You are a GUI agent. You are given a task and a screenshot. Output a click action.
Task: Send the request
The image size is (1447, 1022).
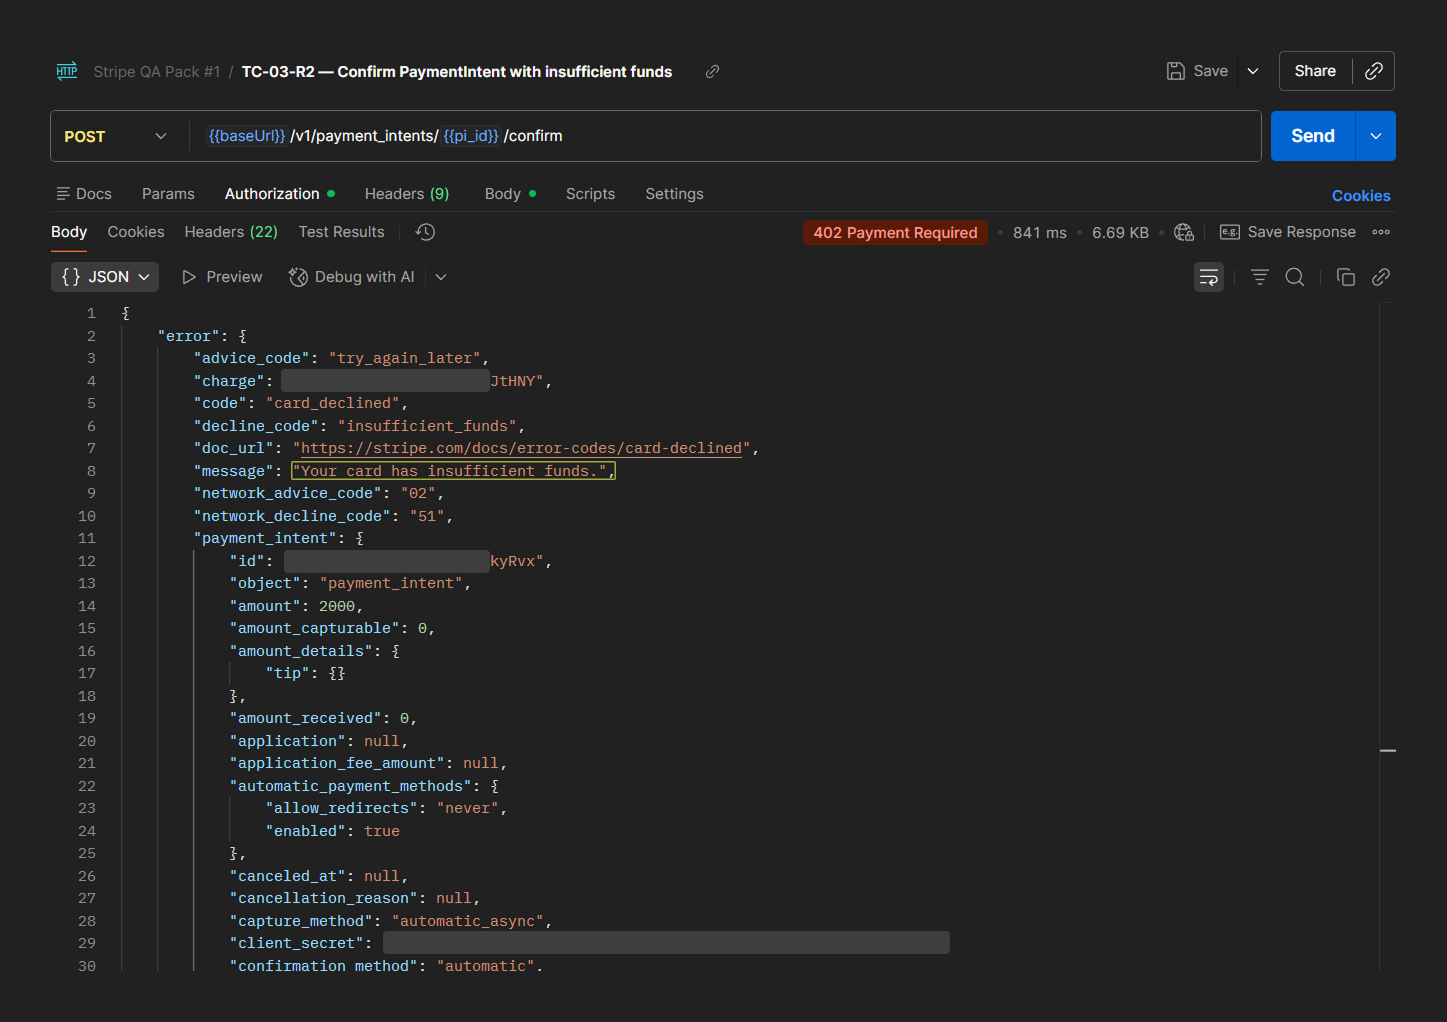click(x=1312, y=136)
